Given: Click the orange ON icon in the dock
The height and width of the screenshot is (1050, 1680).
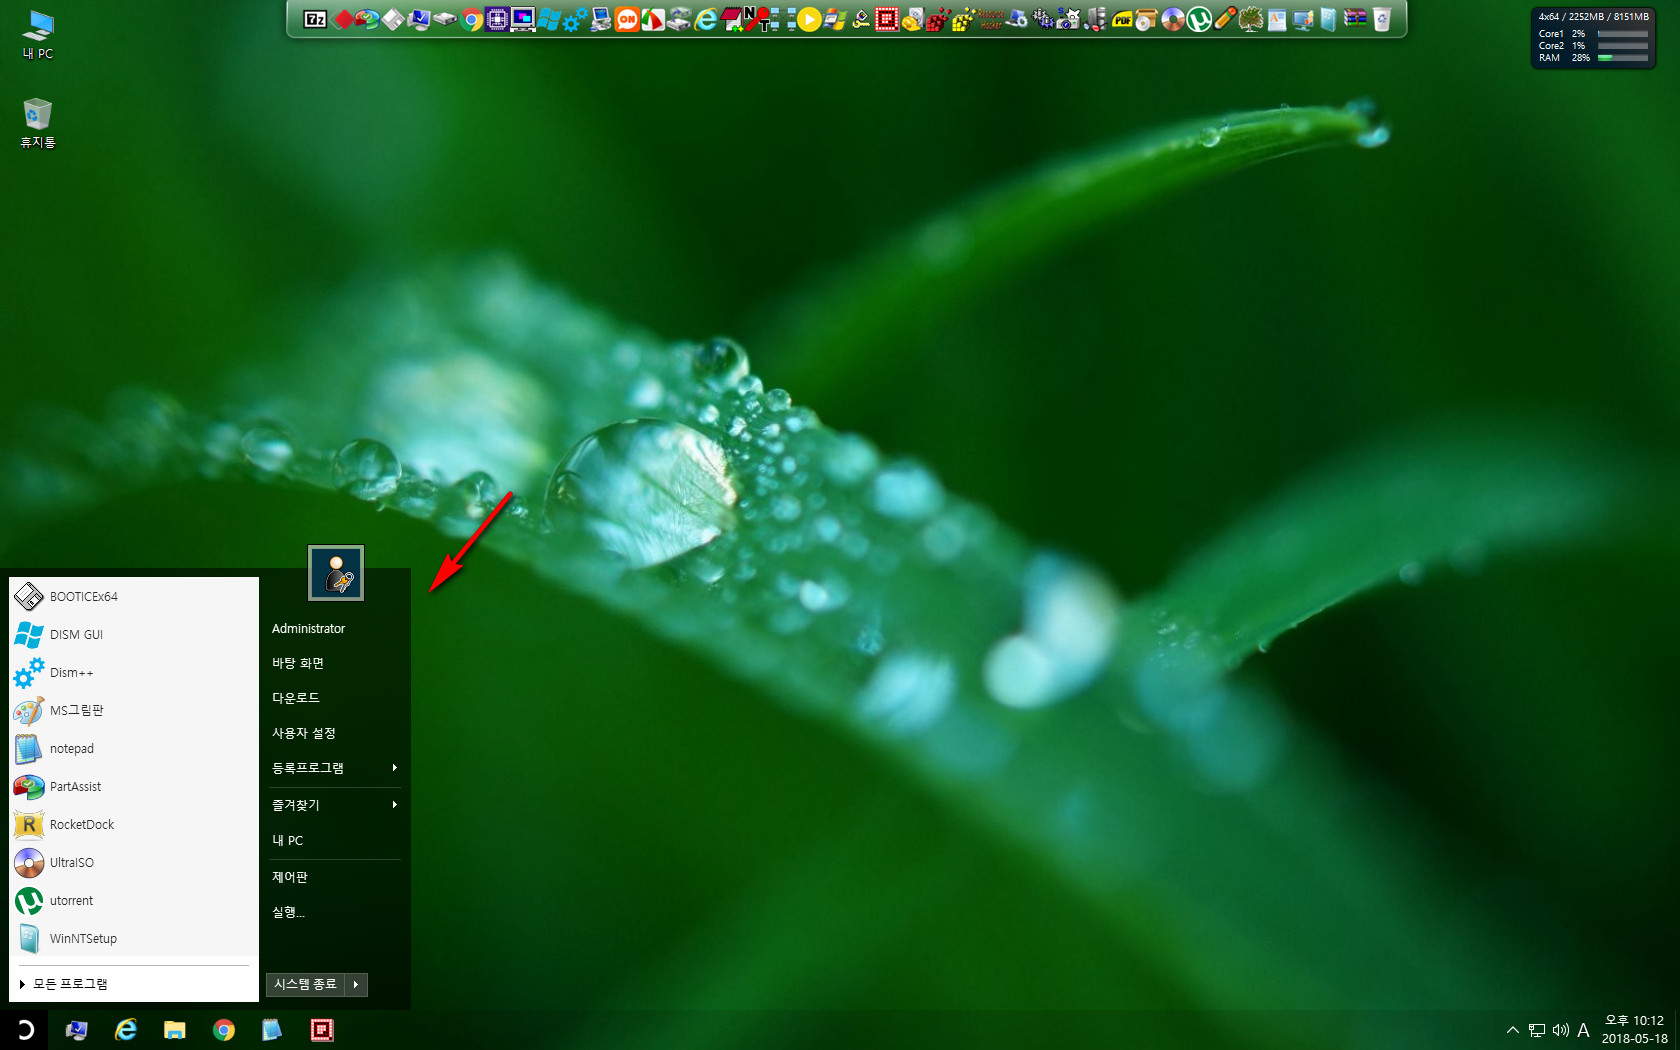Looking at the screenshot, I should (x=627, y=19).
